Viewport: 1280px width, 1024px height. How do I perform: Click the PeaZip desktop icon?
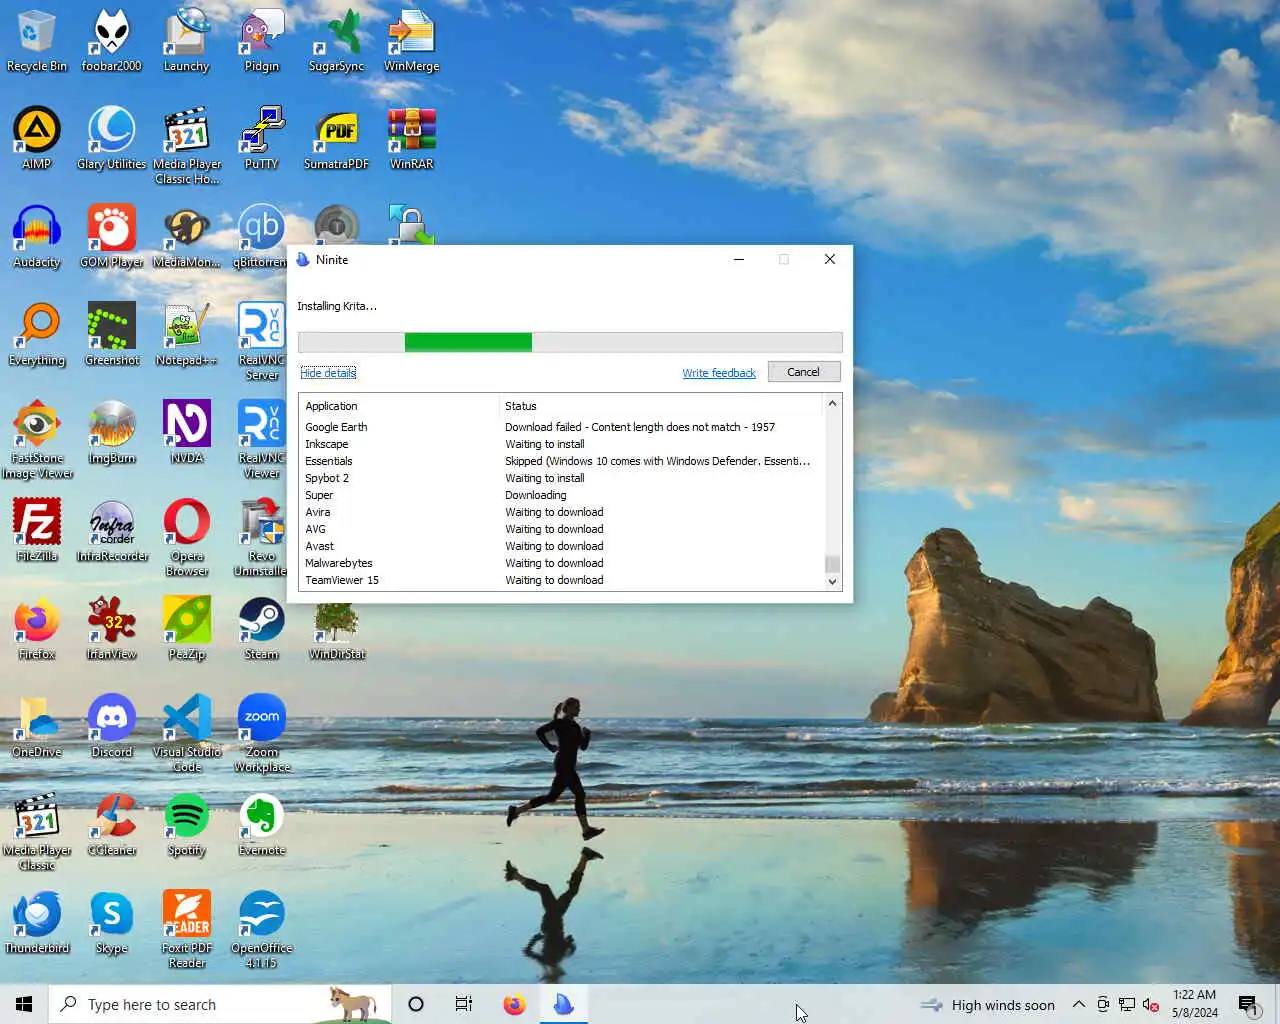point(186,628)
